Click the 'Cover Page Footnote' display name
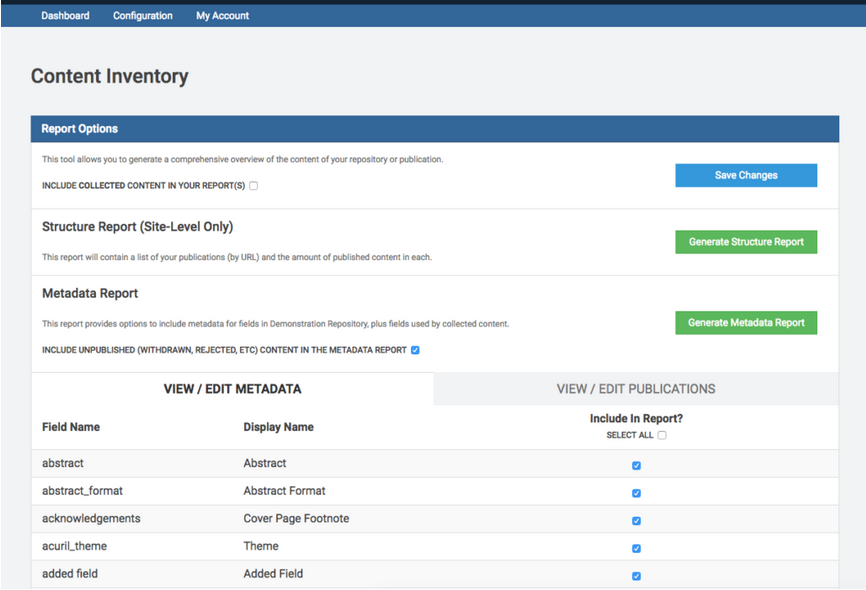Screen dimensions: 866x590 pyautogui.click(x=296, y=518)
